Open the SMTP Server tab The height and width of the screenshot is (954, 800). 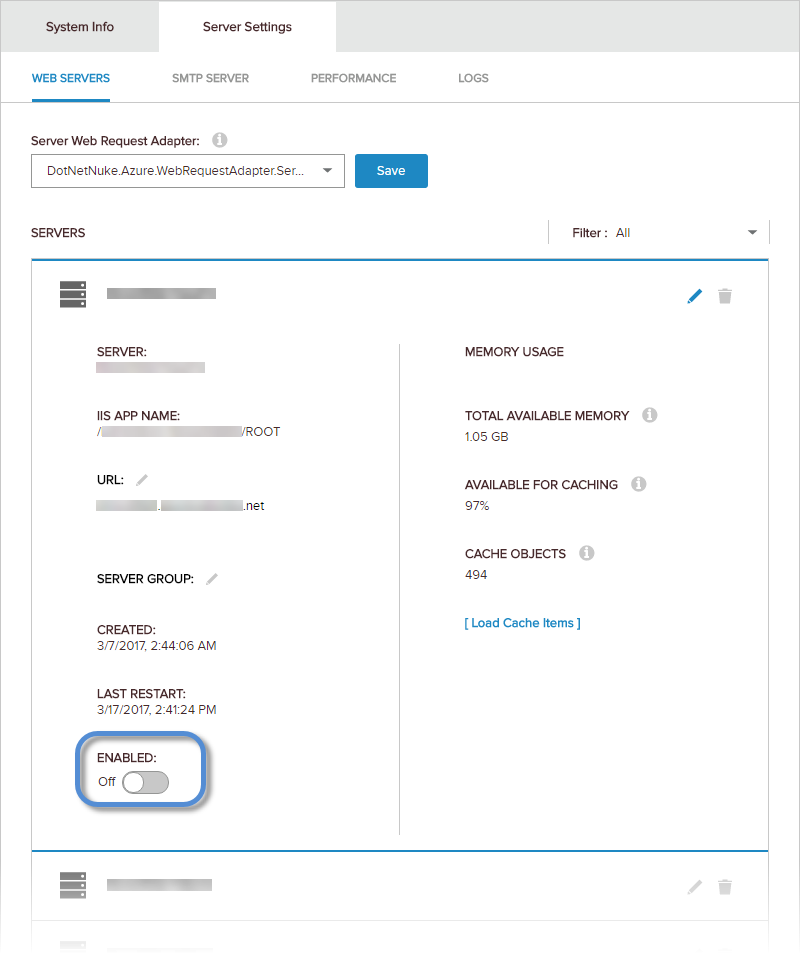pos(210,78)
